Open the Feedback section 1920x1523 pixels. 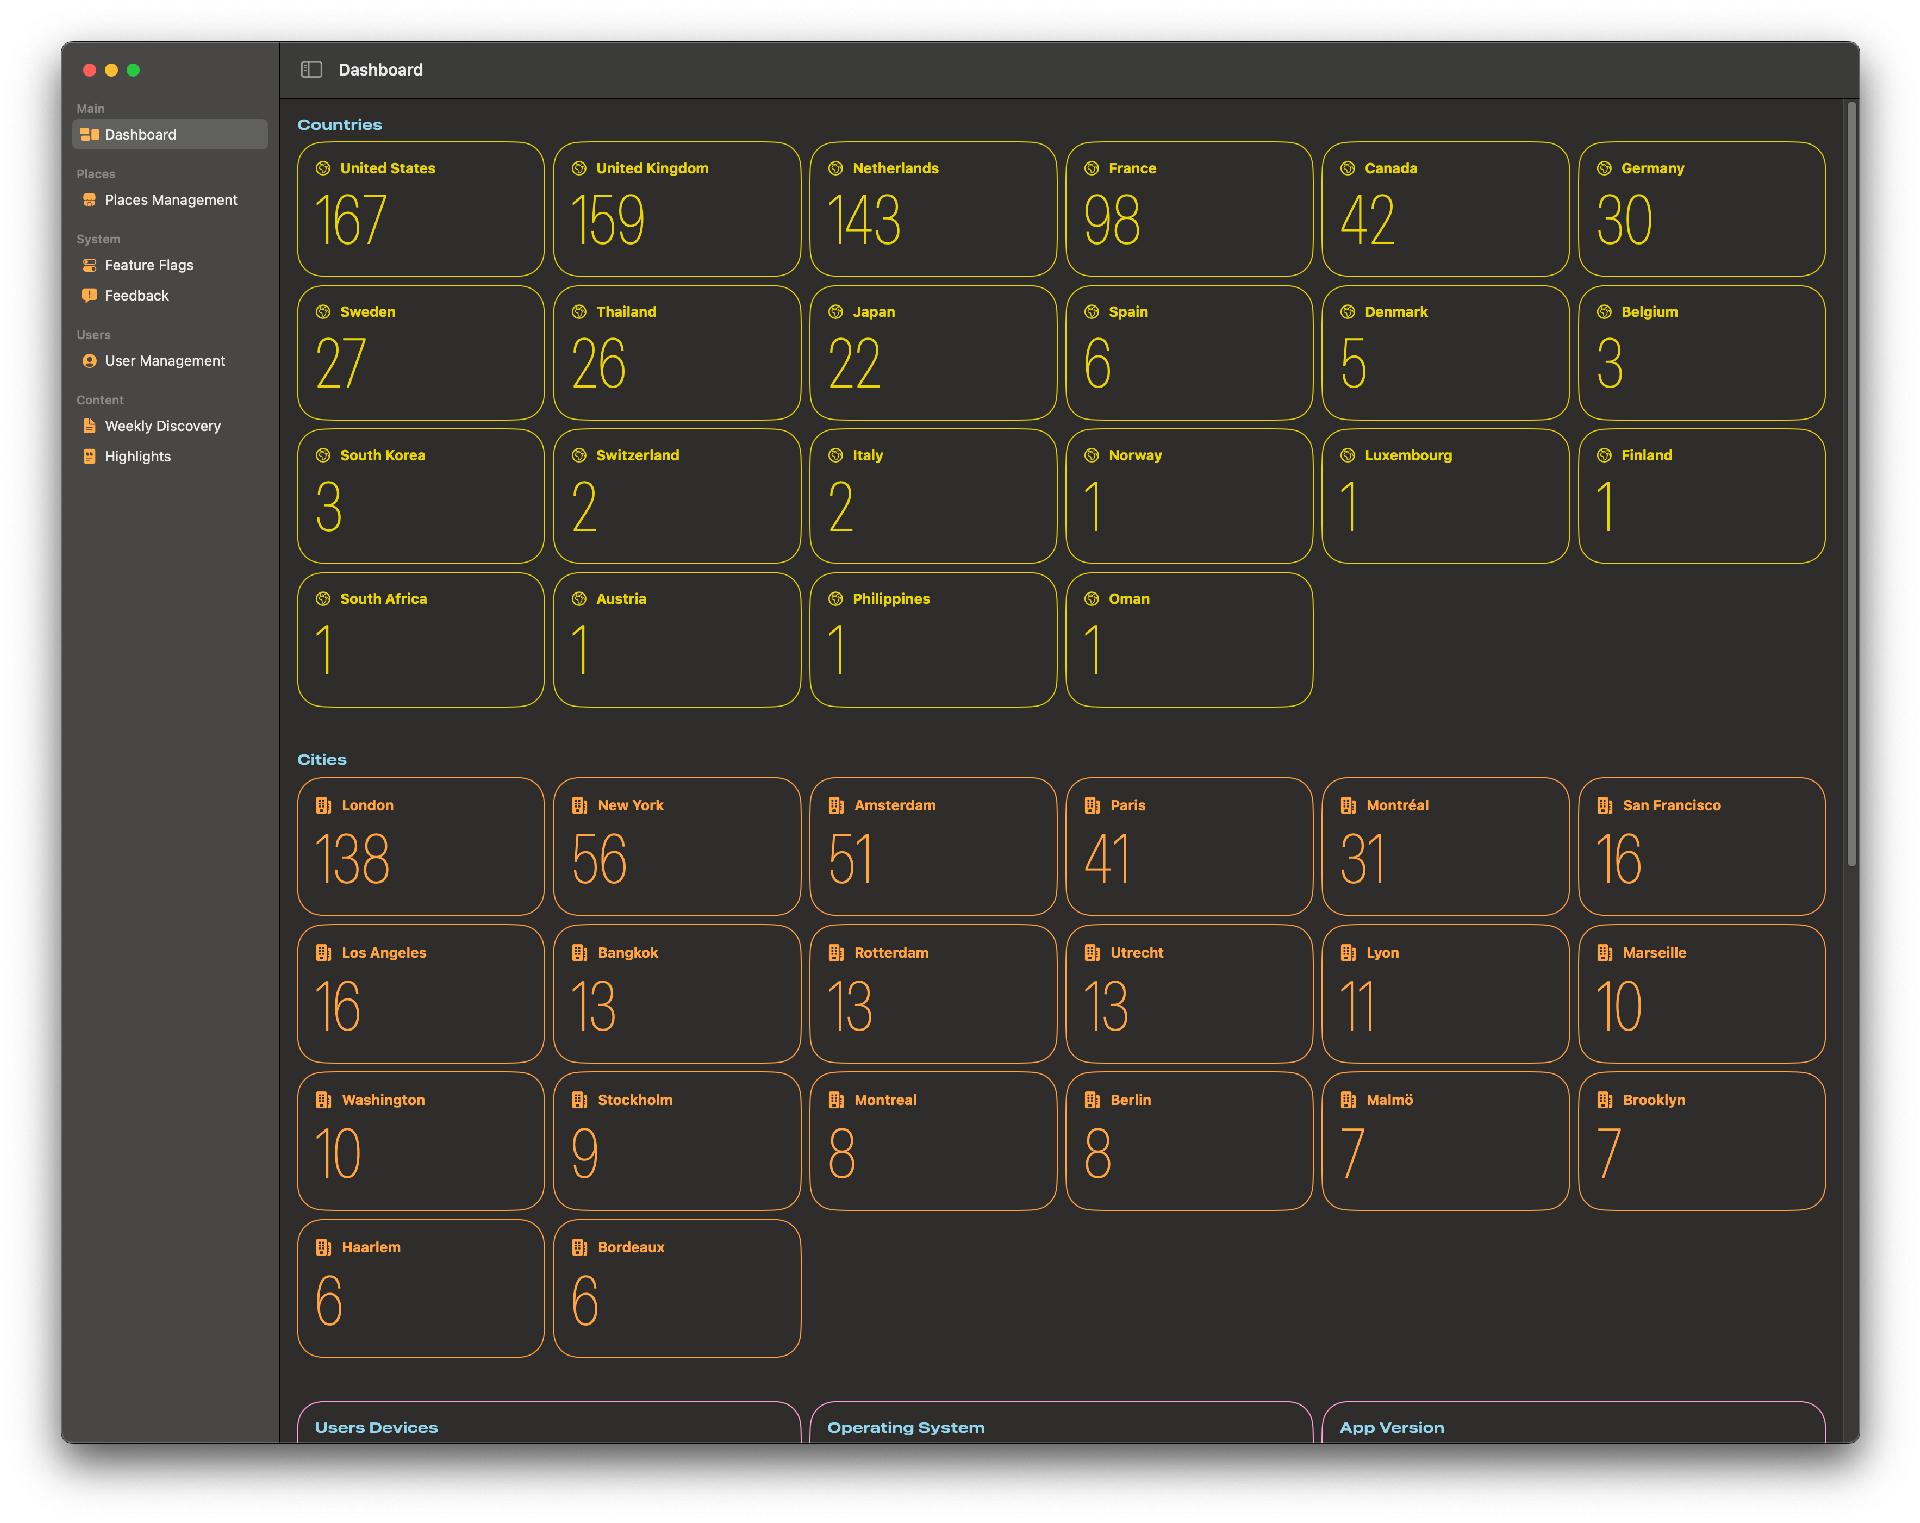click(x=170, y=296)
